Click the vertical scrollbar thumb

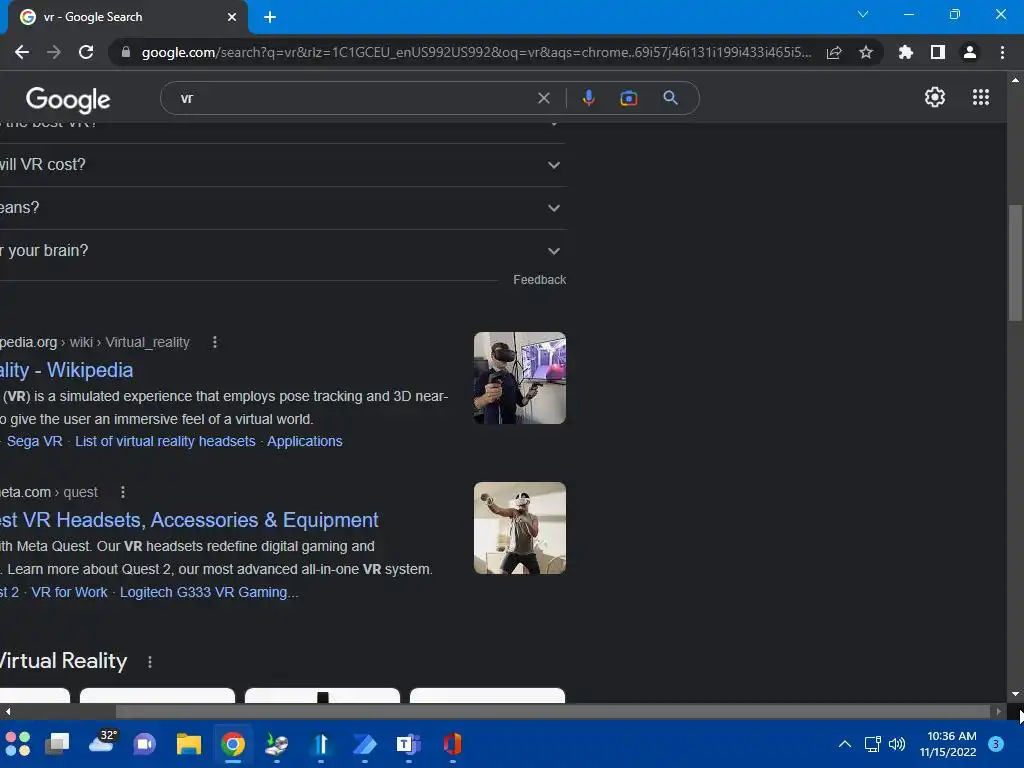(1015, 263)
